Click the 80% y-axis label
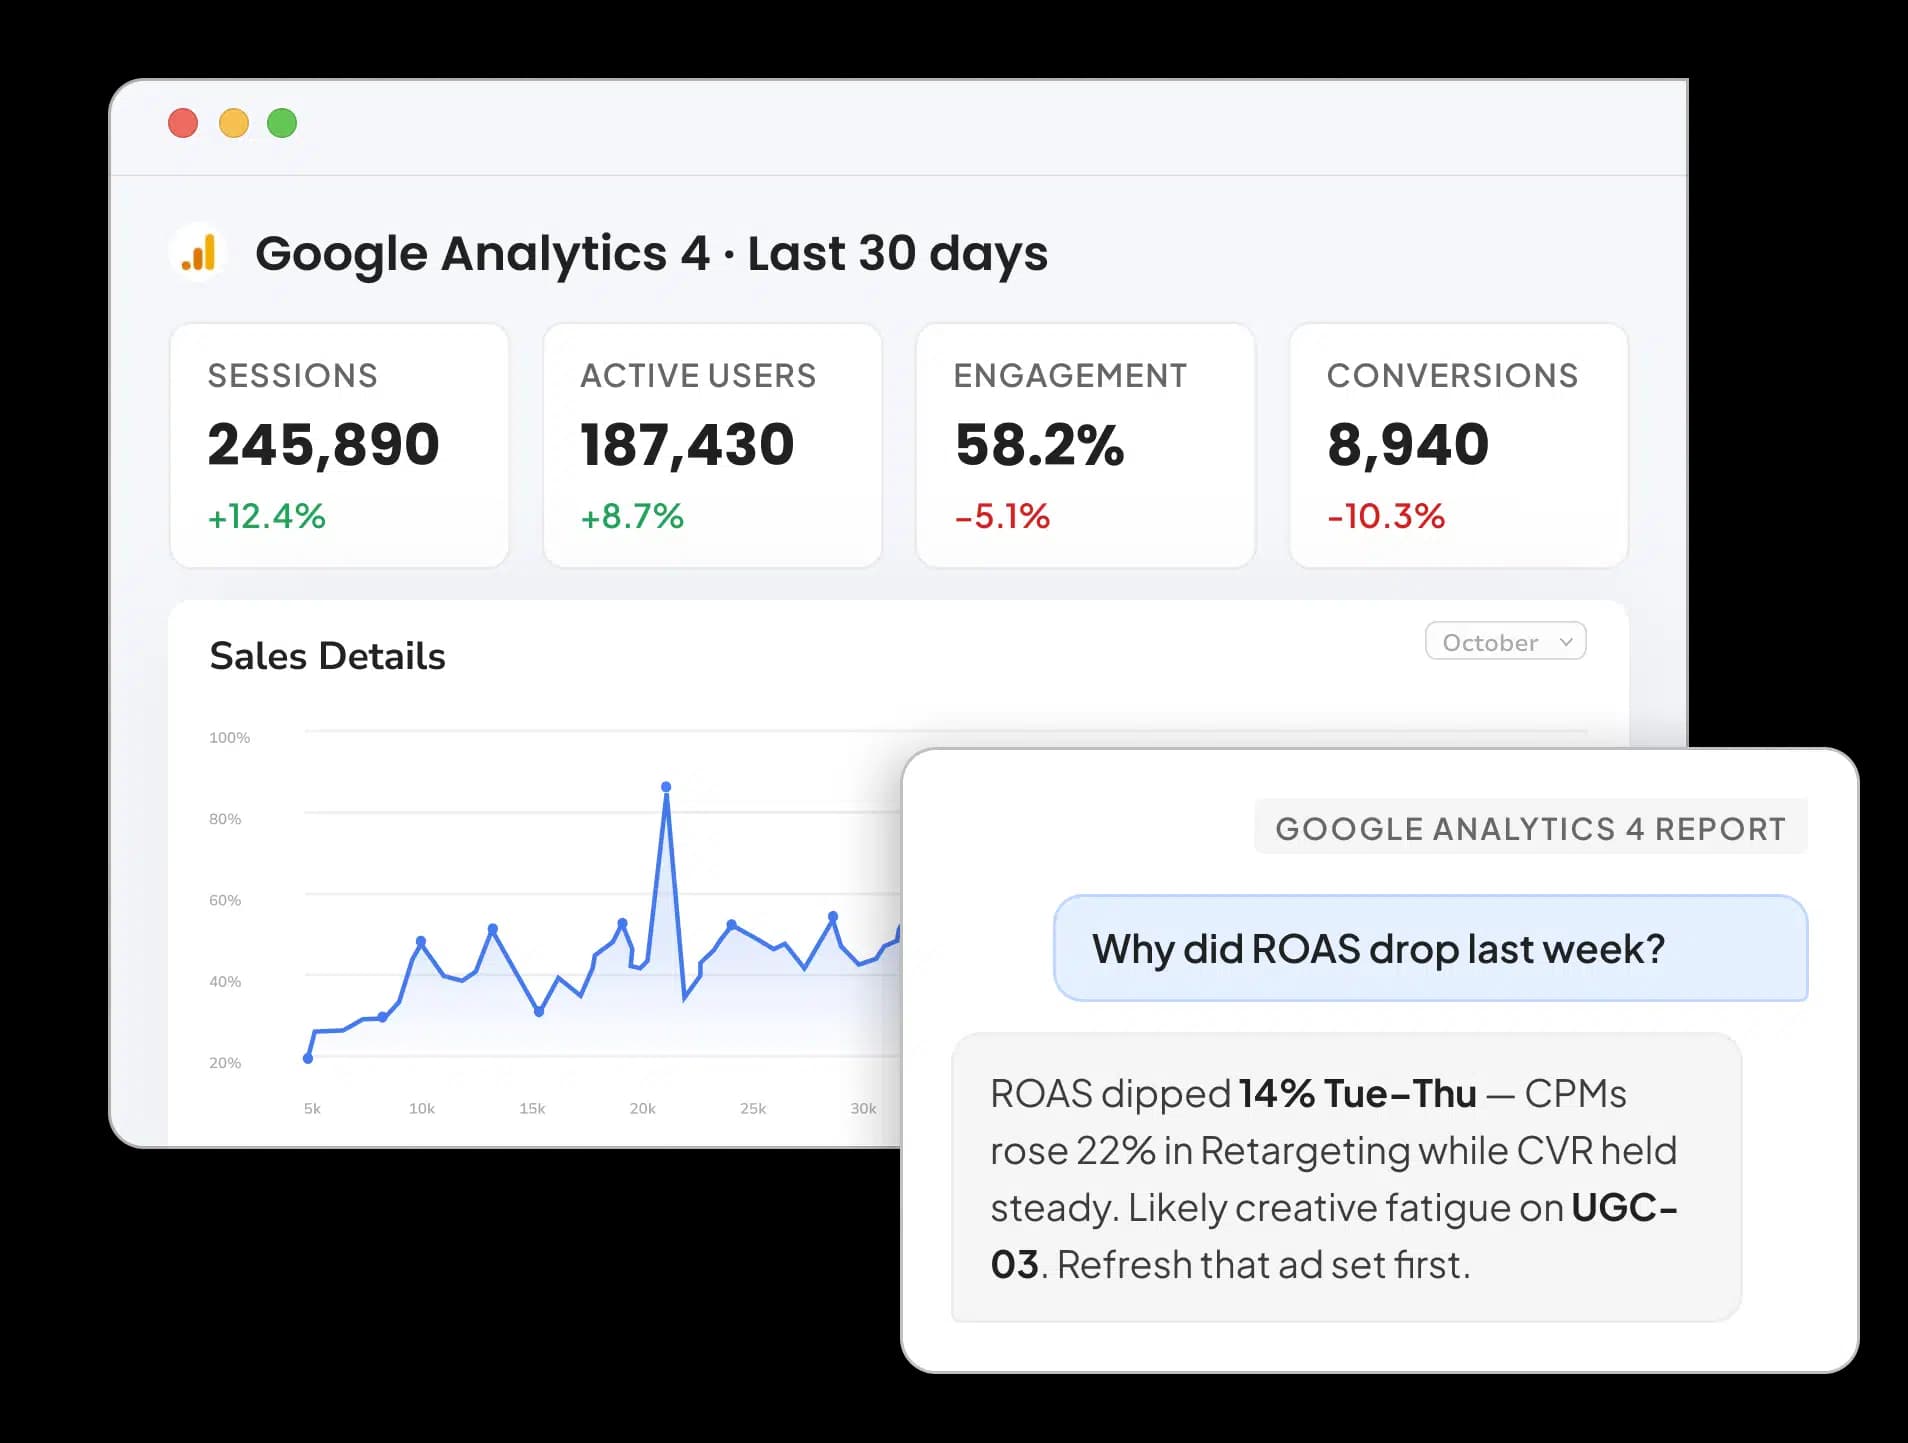1908x1443 pixels. [225, 819]
